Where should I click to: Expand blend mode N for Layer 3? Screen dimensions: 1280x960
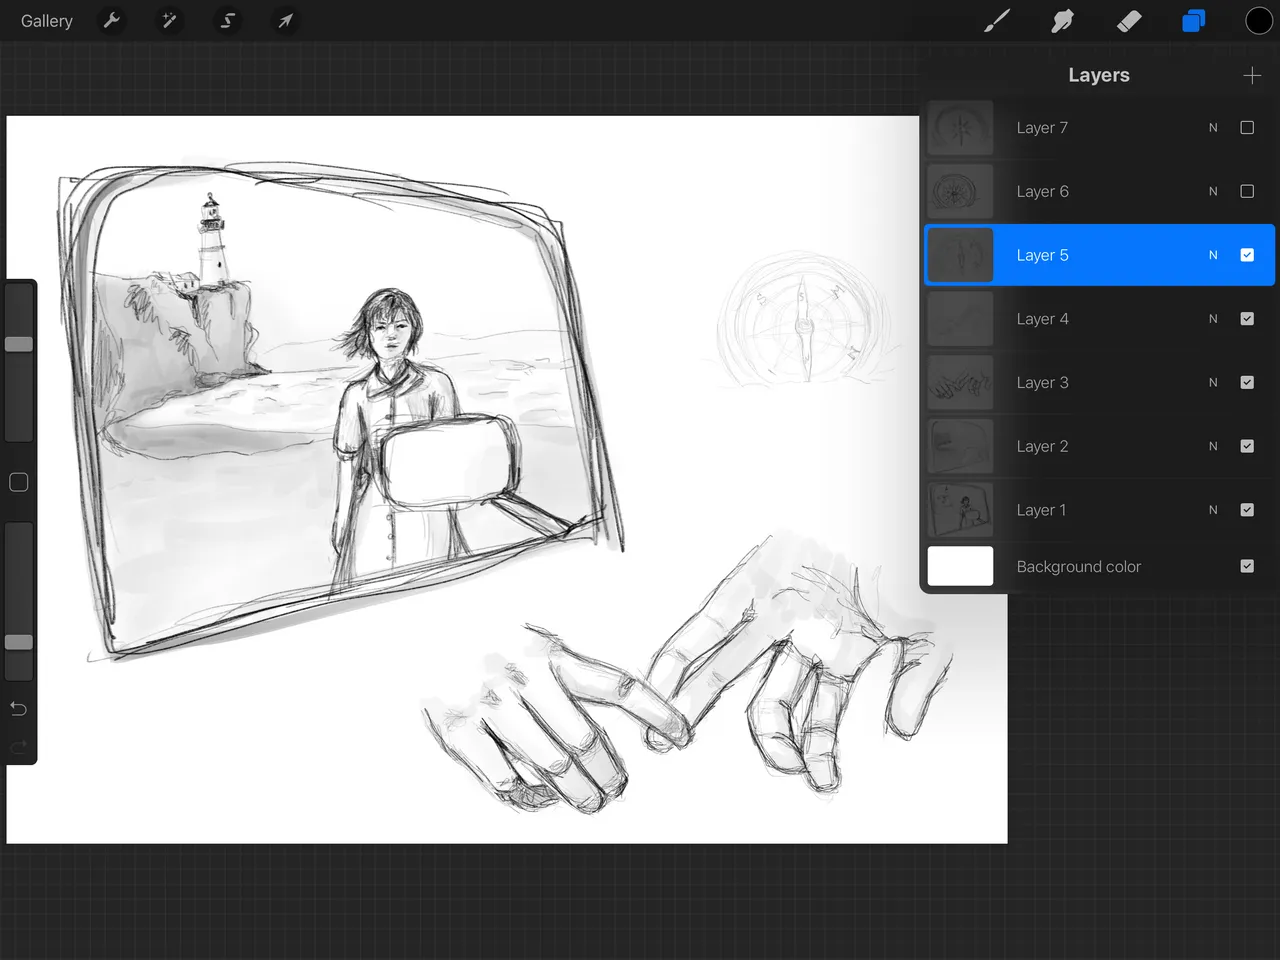pyautogui.click(x=1213, y=383)
